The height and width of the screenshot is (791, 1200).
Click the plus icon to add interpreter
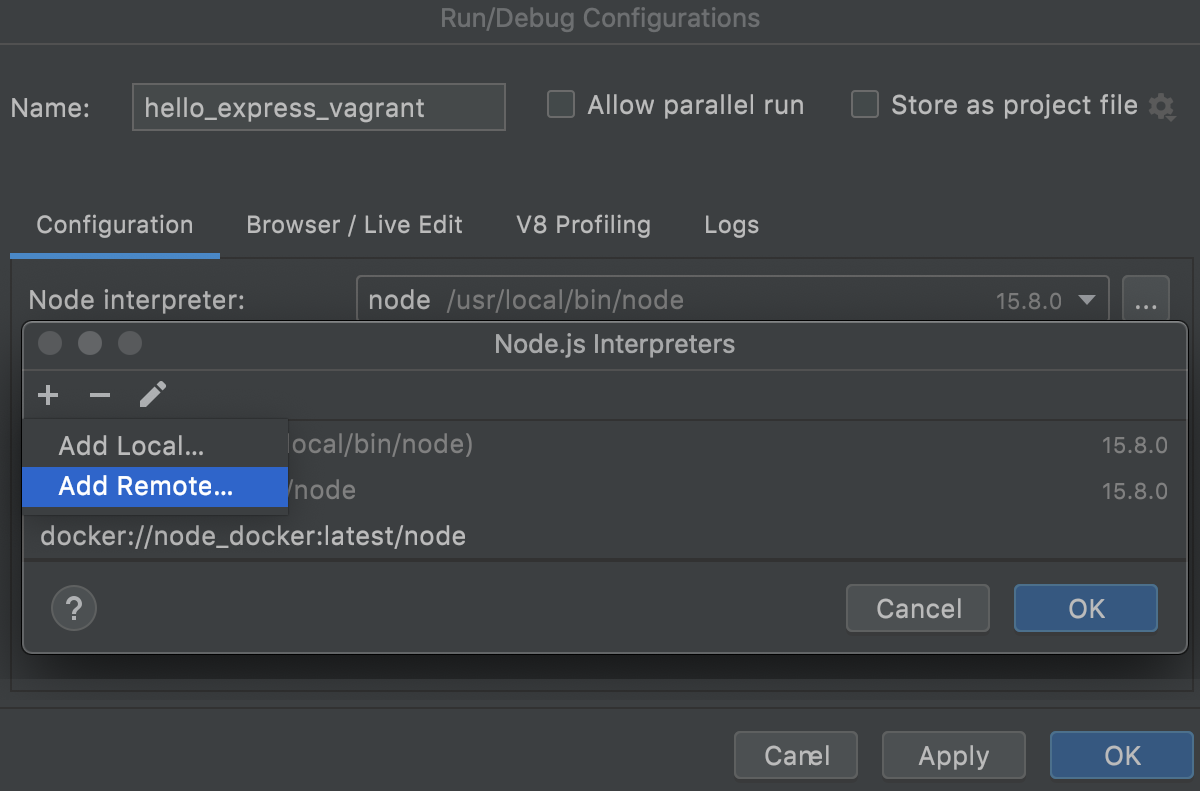click(47, 395)
